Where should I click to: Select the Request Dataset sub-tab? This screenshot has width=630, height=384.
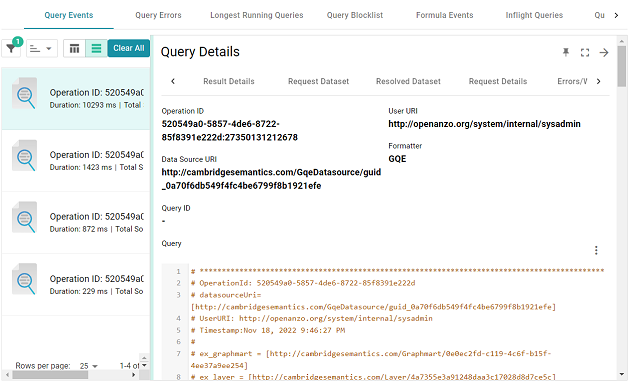tap(318, 82)
